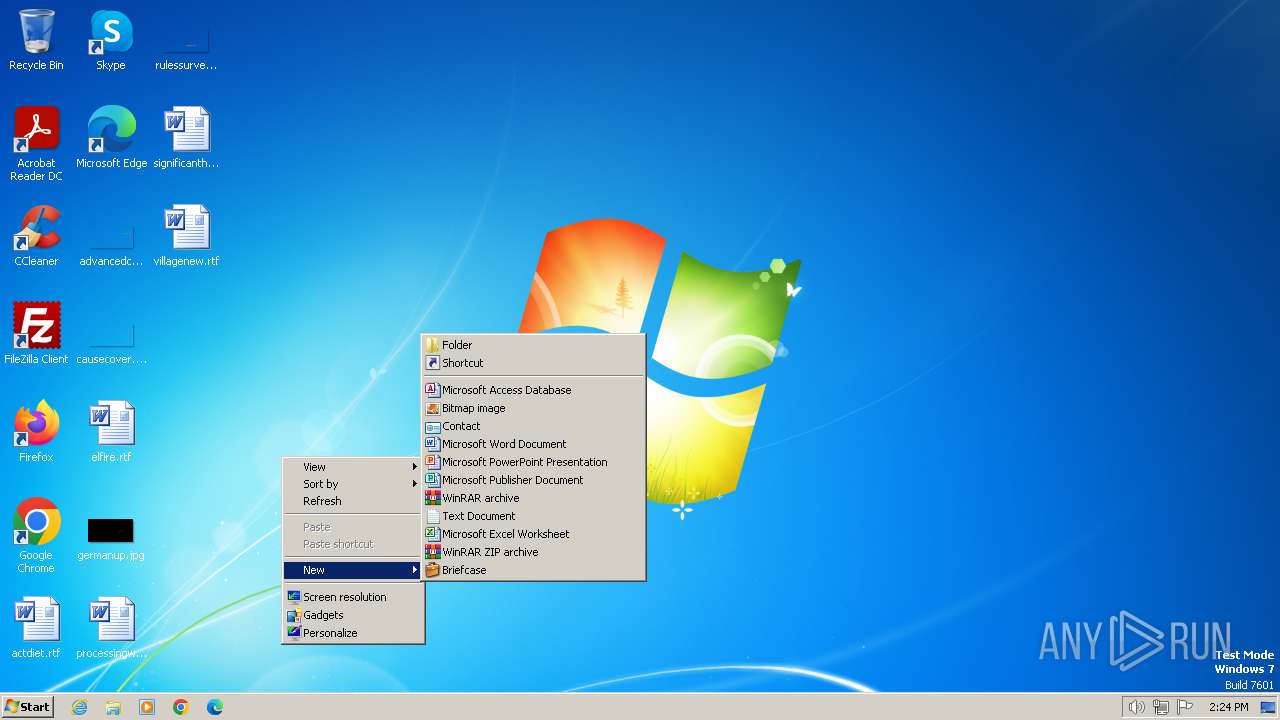The image size is (1280, 720).
Task: Open Windows Explorer from the taskbar
Action: (x=113, y=707)
